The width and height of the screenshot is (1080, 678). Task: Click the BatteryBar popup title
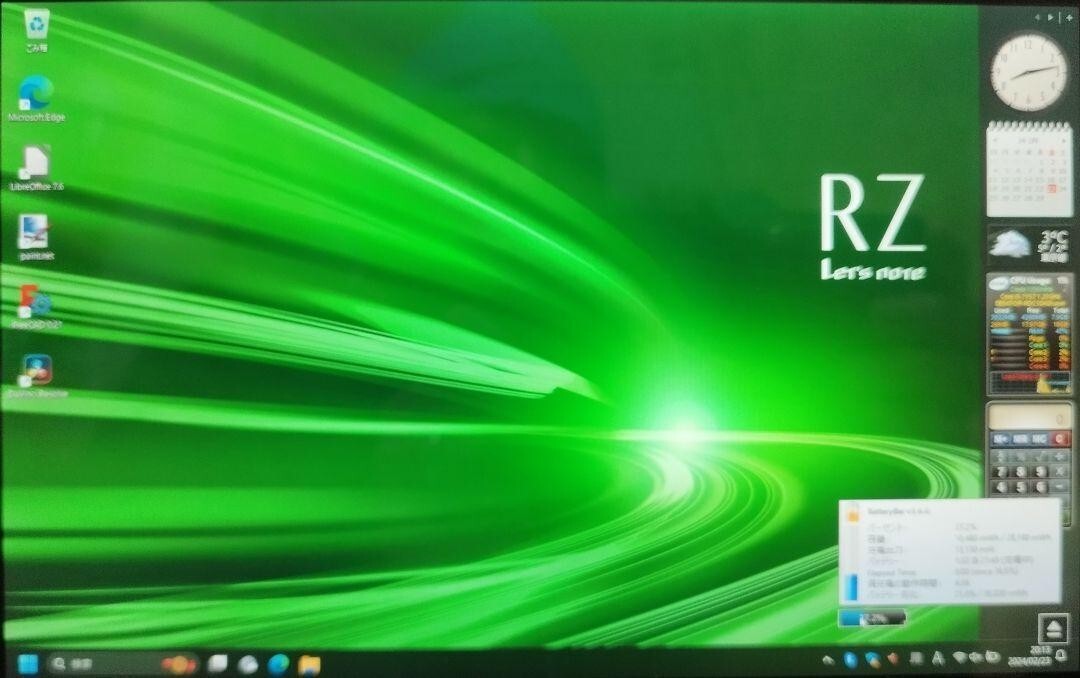tap(898, 512)
